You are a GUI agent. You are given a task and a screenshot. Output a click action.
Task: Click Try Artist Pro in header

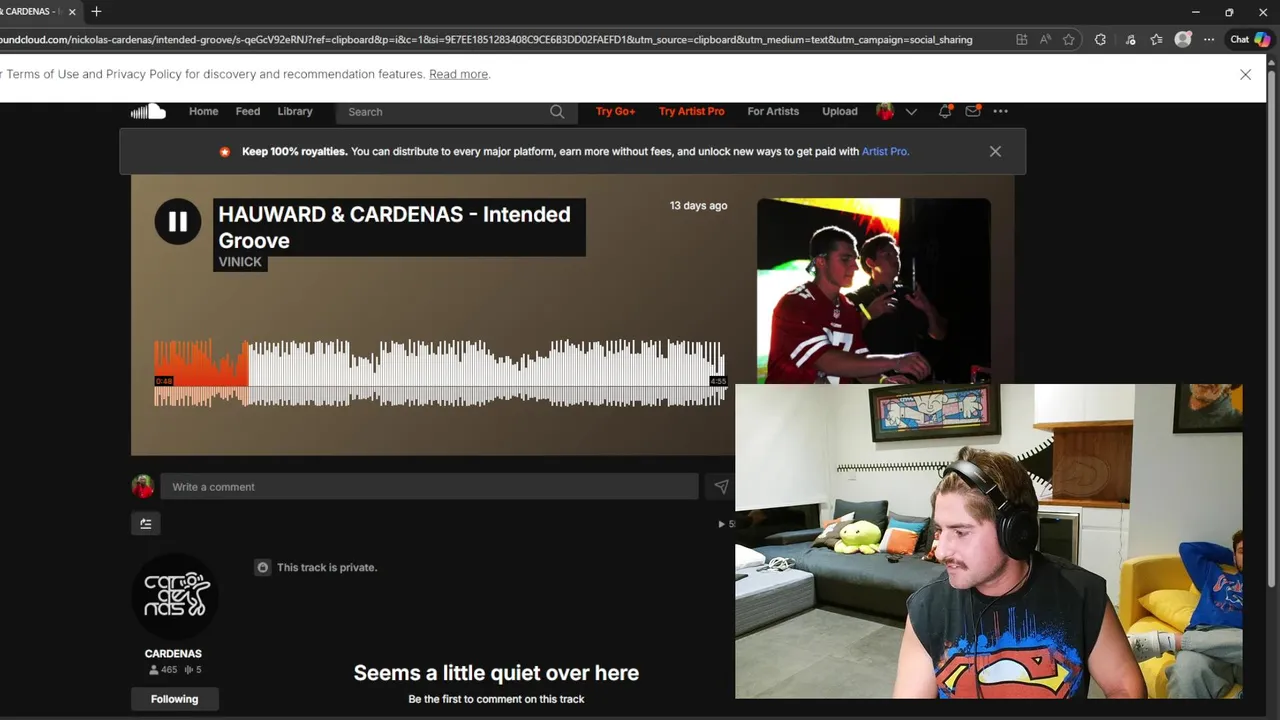point(691,111)
